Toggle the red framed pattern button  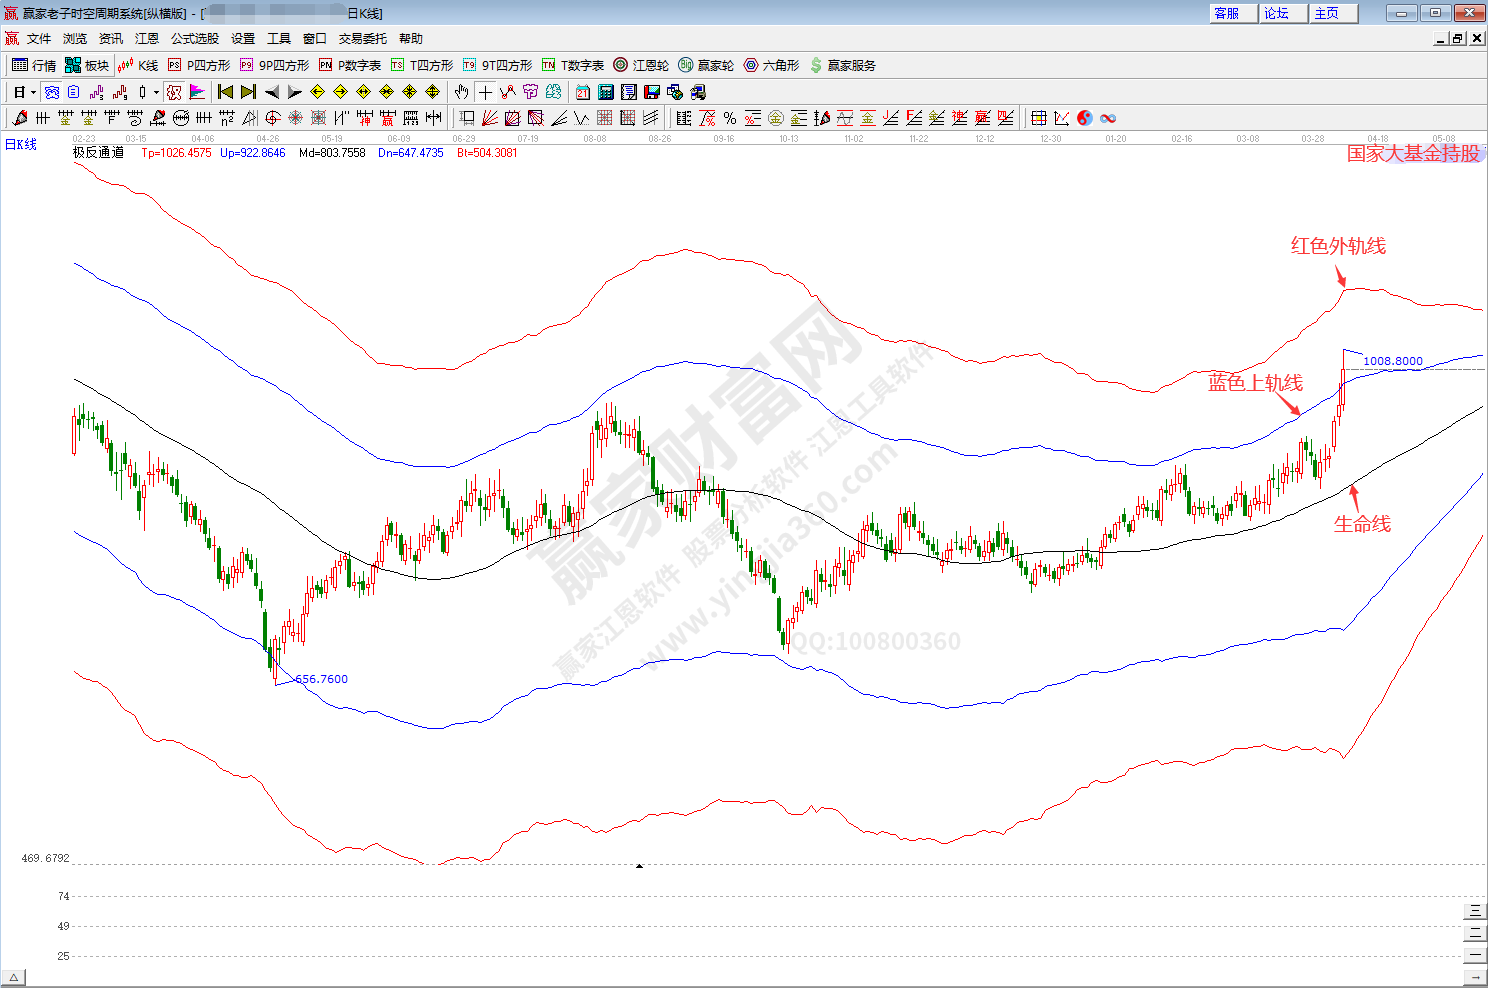(174, 92)
